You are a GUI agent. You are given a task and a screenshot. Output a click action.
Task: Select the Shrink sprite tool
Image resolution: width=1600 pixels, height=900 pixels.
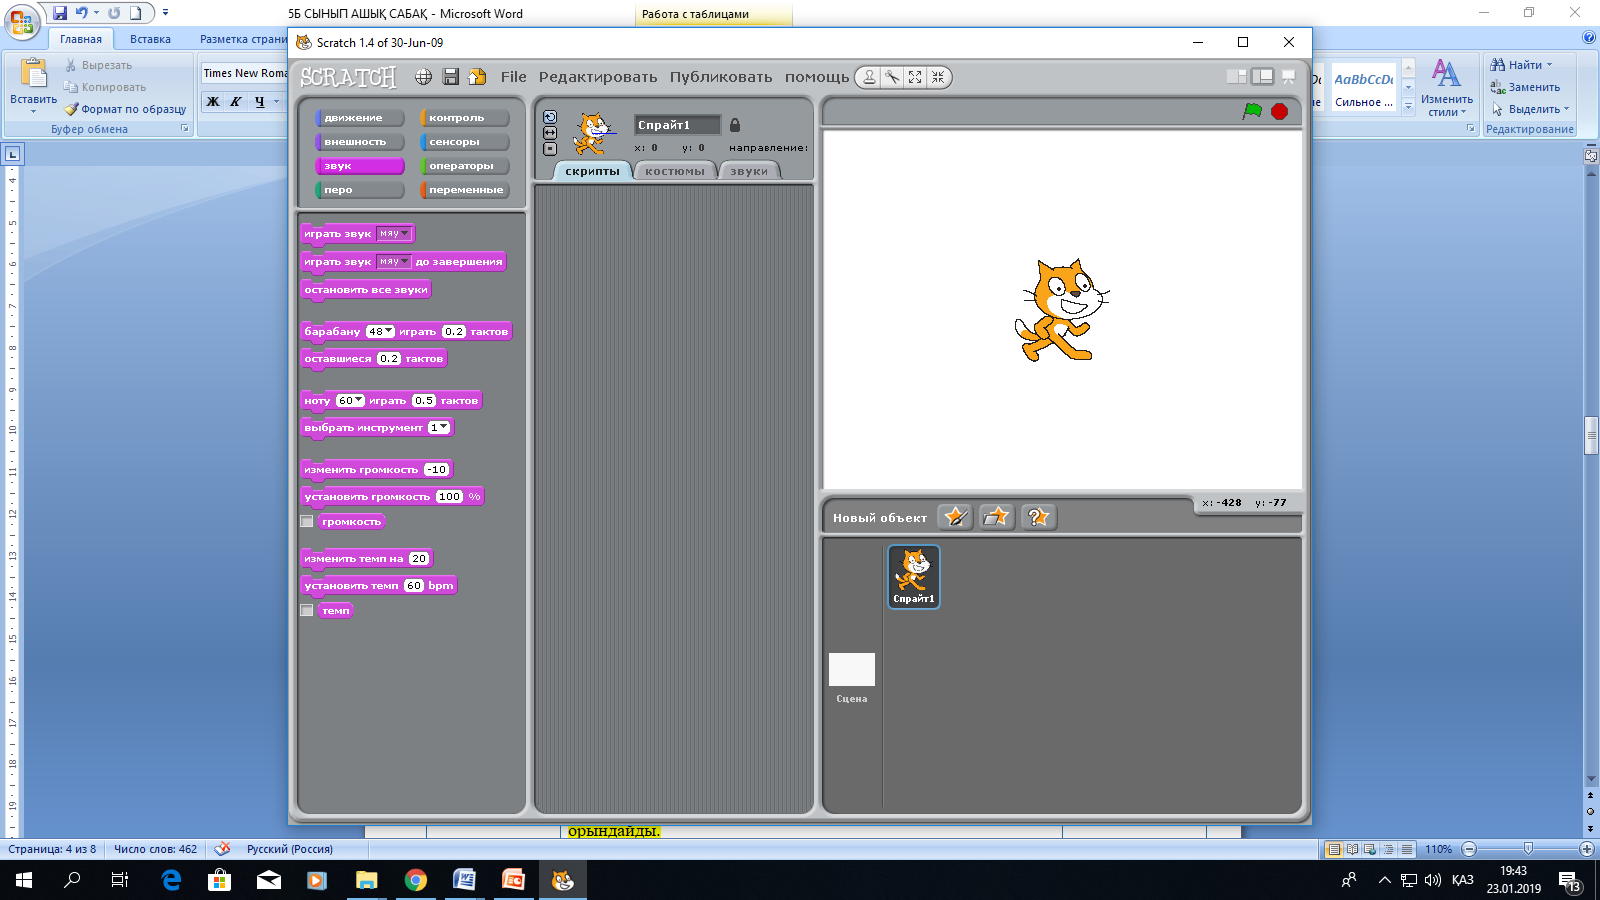click(x=938, y=77)
